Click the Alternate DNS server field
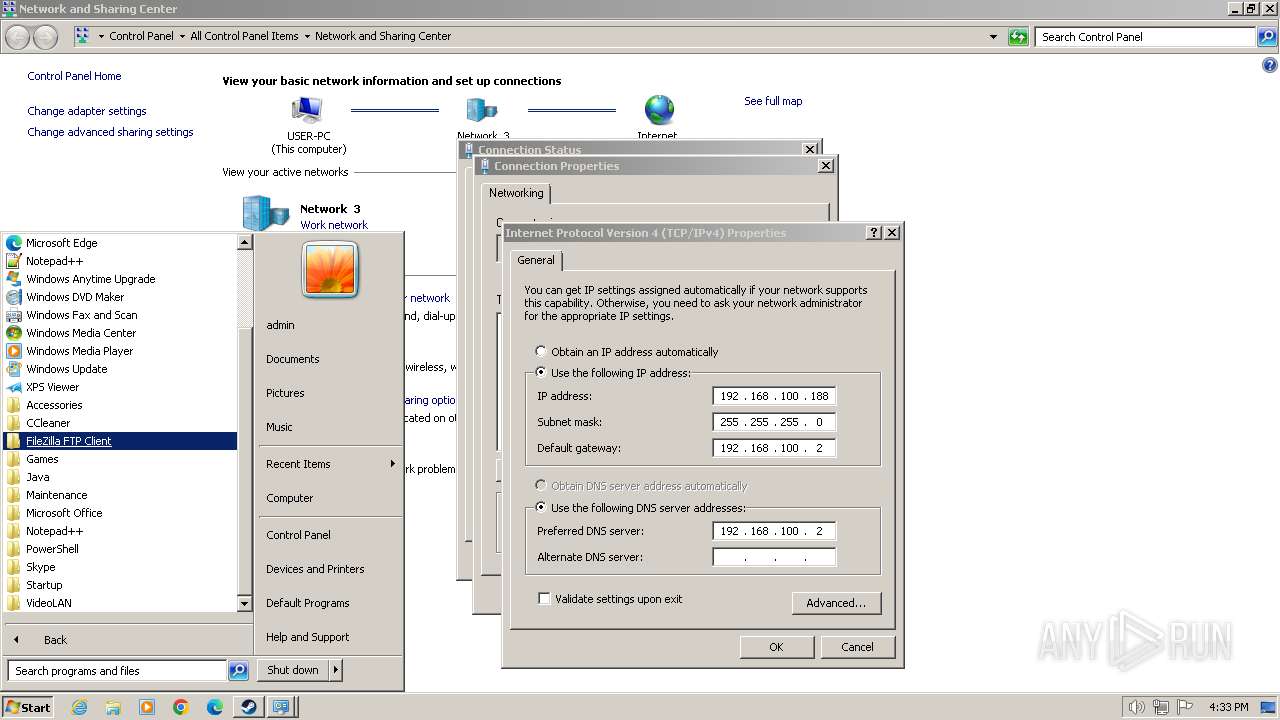The image size is (1280, 720). point(774,557)
